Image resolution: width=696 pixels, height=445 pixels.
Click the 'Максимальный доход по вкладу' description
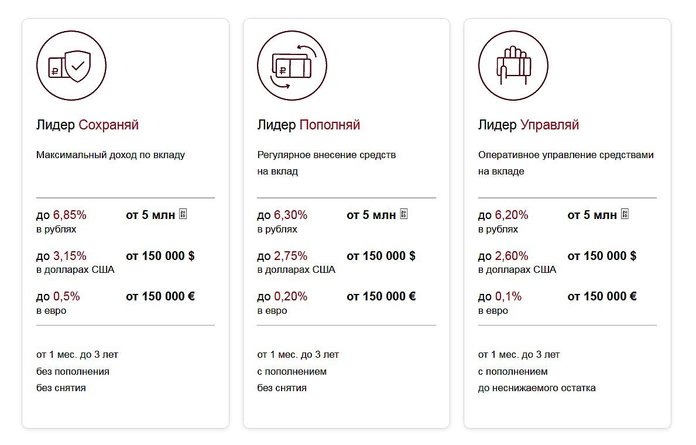(x=111, y=155)
